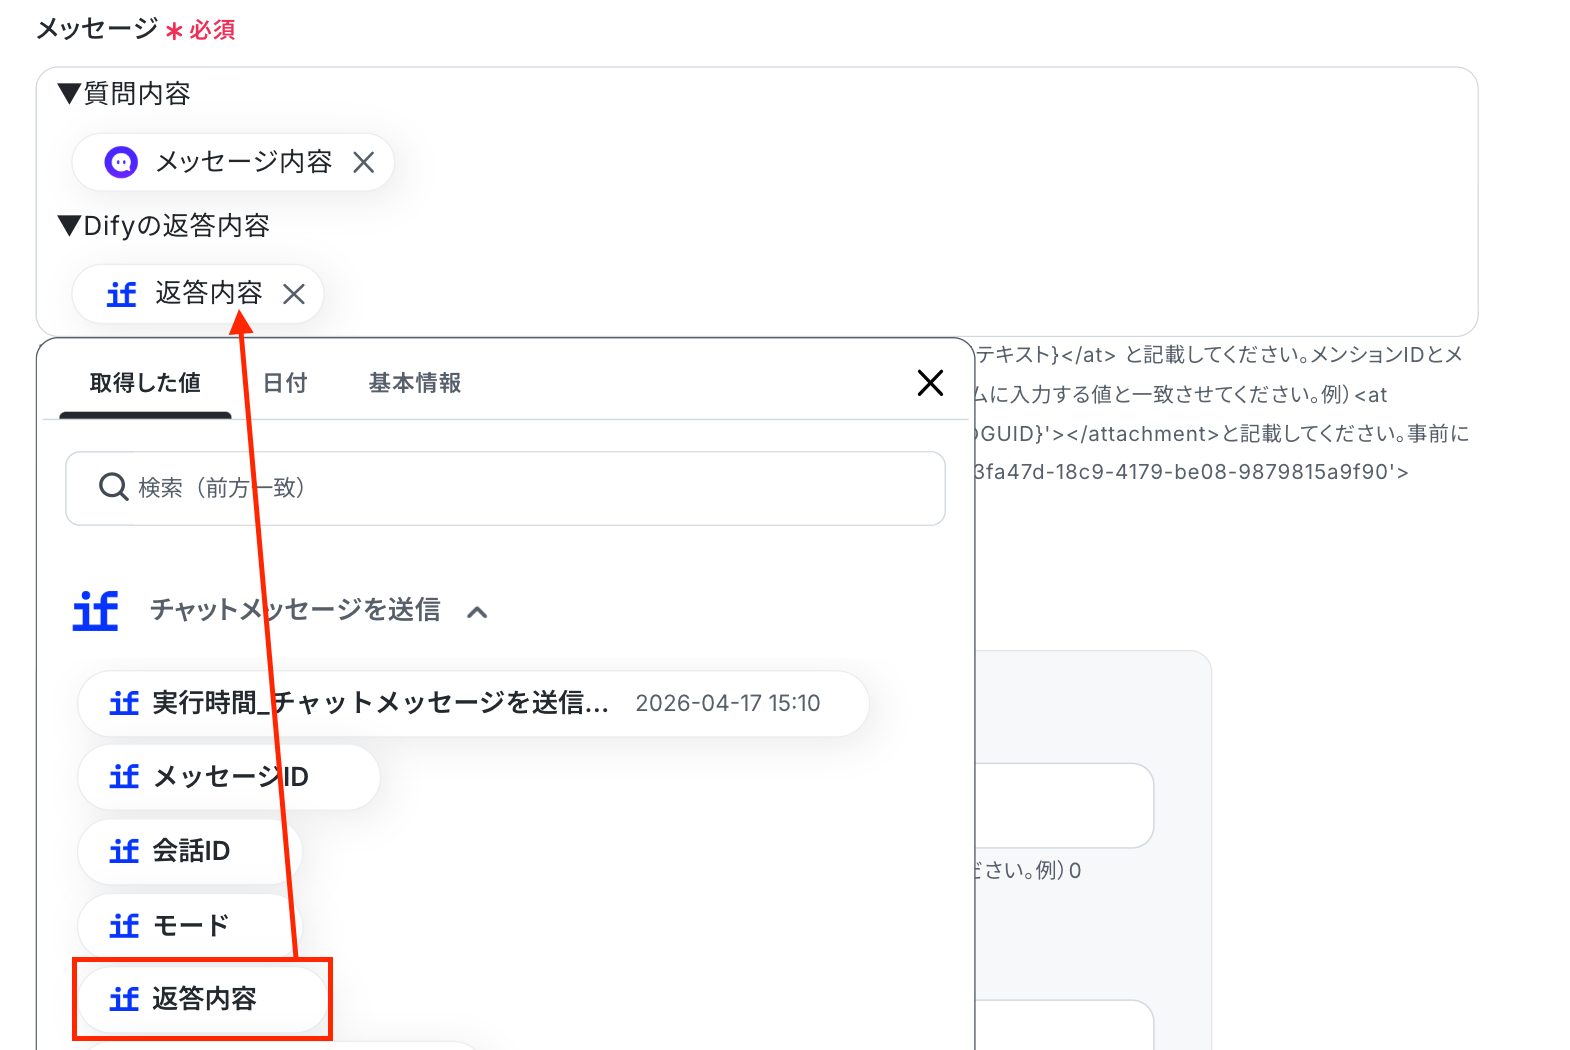Remove the メッセージ内容 tag with X

(364, 162)
